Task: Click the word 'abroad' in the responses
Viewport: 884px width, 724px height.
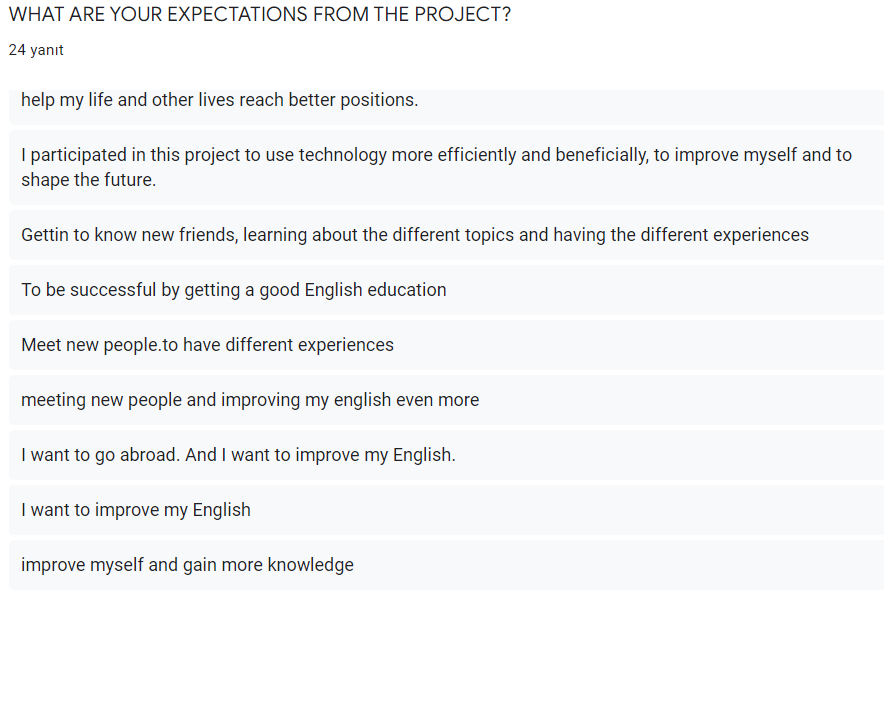Action: coord(150,455)
